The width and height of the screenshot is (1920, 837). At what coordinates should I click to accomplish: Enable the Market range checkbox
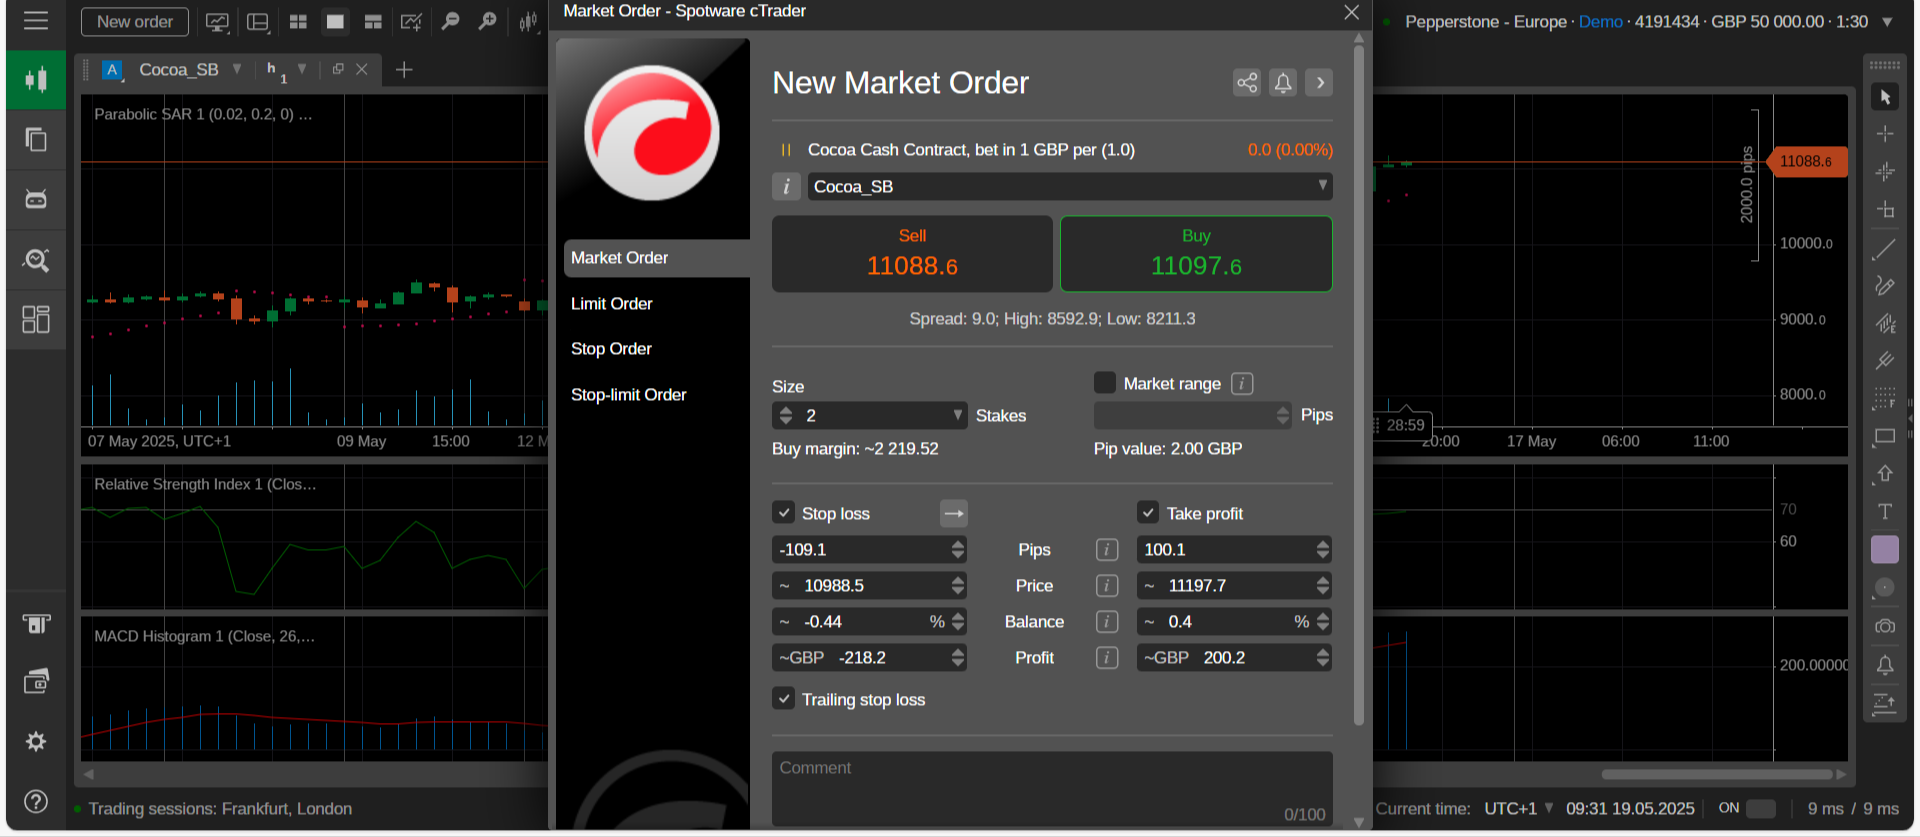(x=1105, y=383)
